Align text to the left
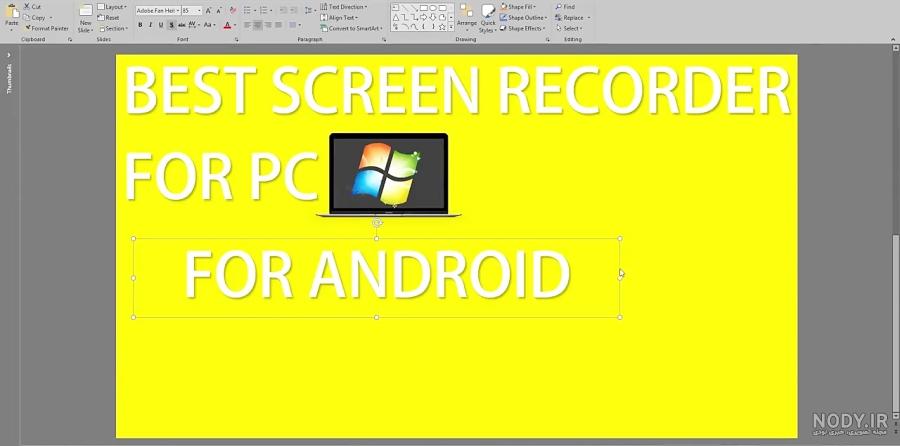900x446 pixels. [x=247, y=25]
